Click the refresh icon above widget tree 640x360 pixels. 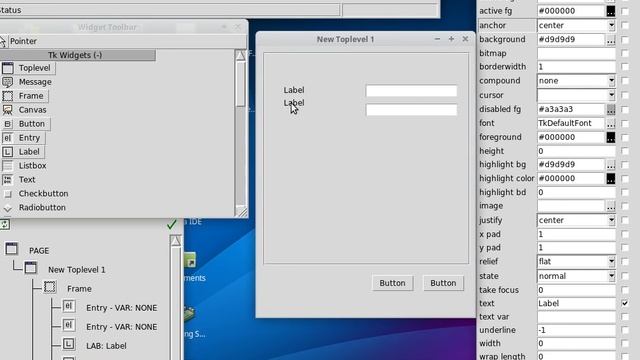click(4, 224)
